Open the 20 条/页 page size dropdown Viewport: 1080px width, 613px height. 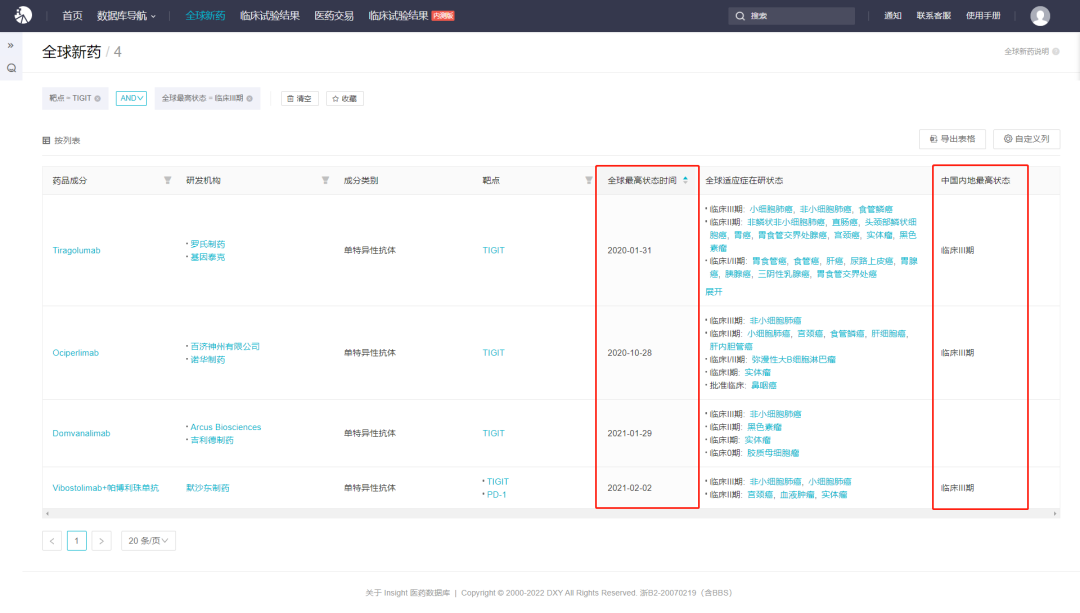coord(148,541)
